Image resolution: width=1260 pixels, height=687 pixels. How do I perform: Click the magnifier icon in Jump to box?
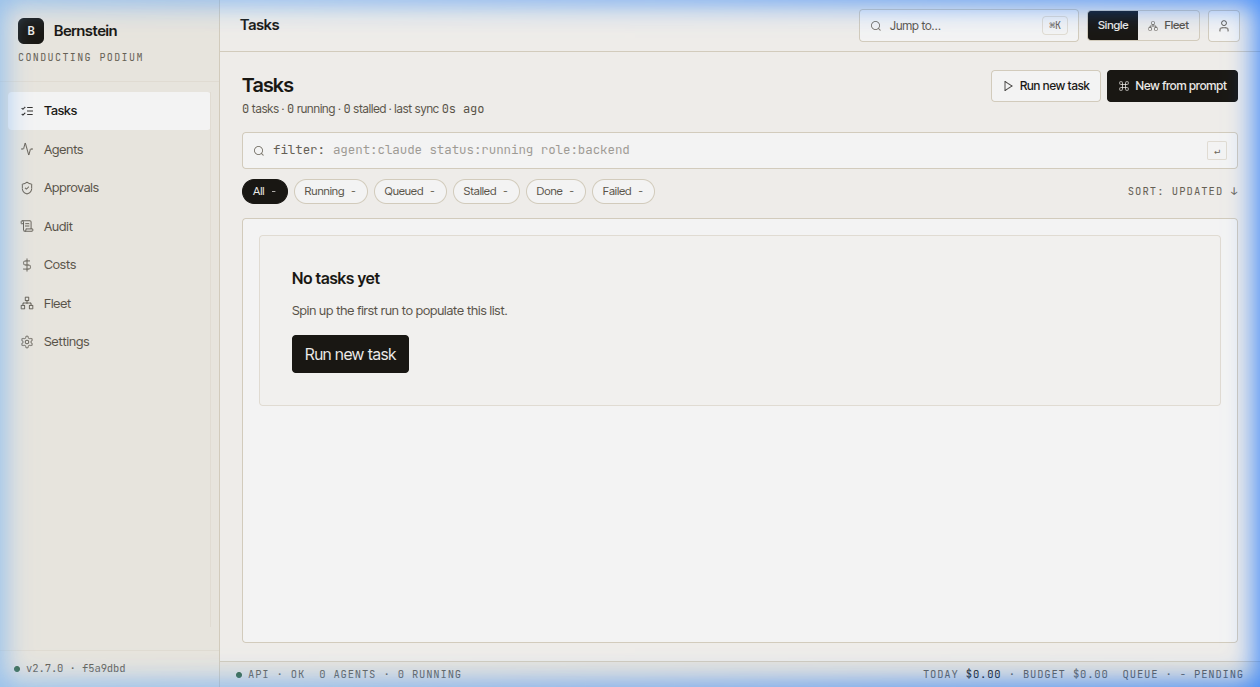tap(876, 26)
